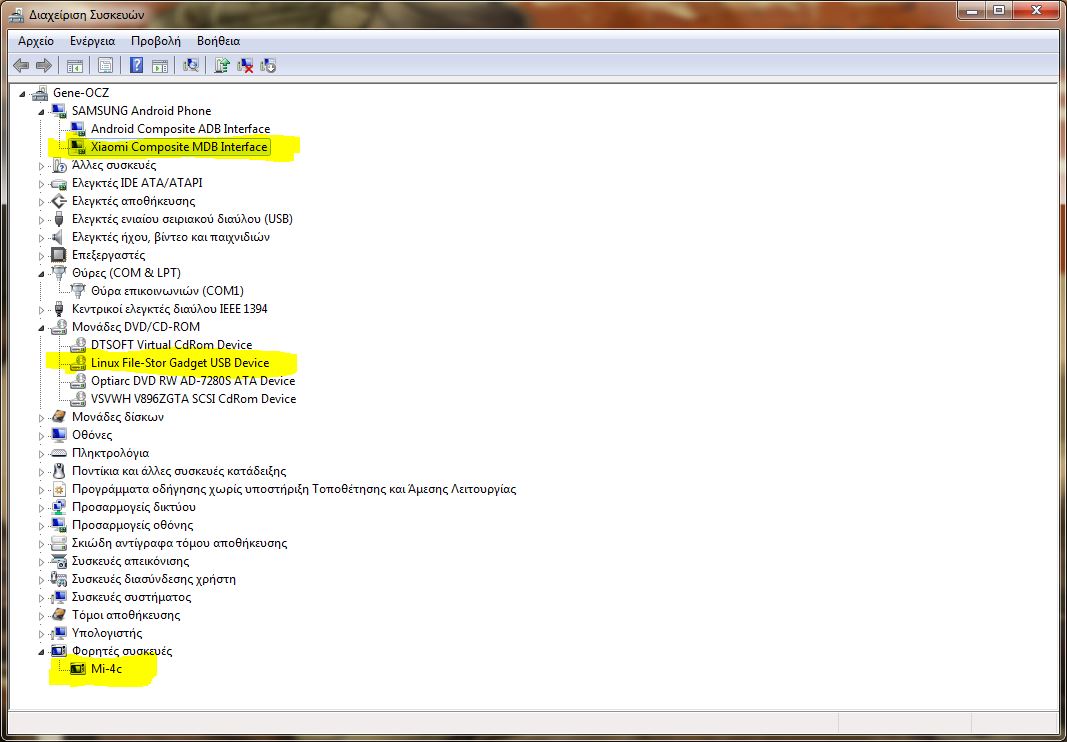Click the Properties toolbar icon
The height and width of the screenshot is (742, 1067).
pyautogui.click(x=105, y=66)
